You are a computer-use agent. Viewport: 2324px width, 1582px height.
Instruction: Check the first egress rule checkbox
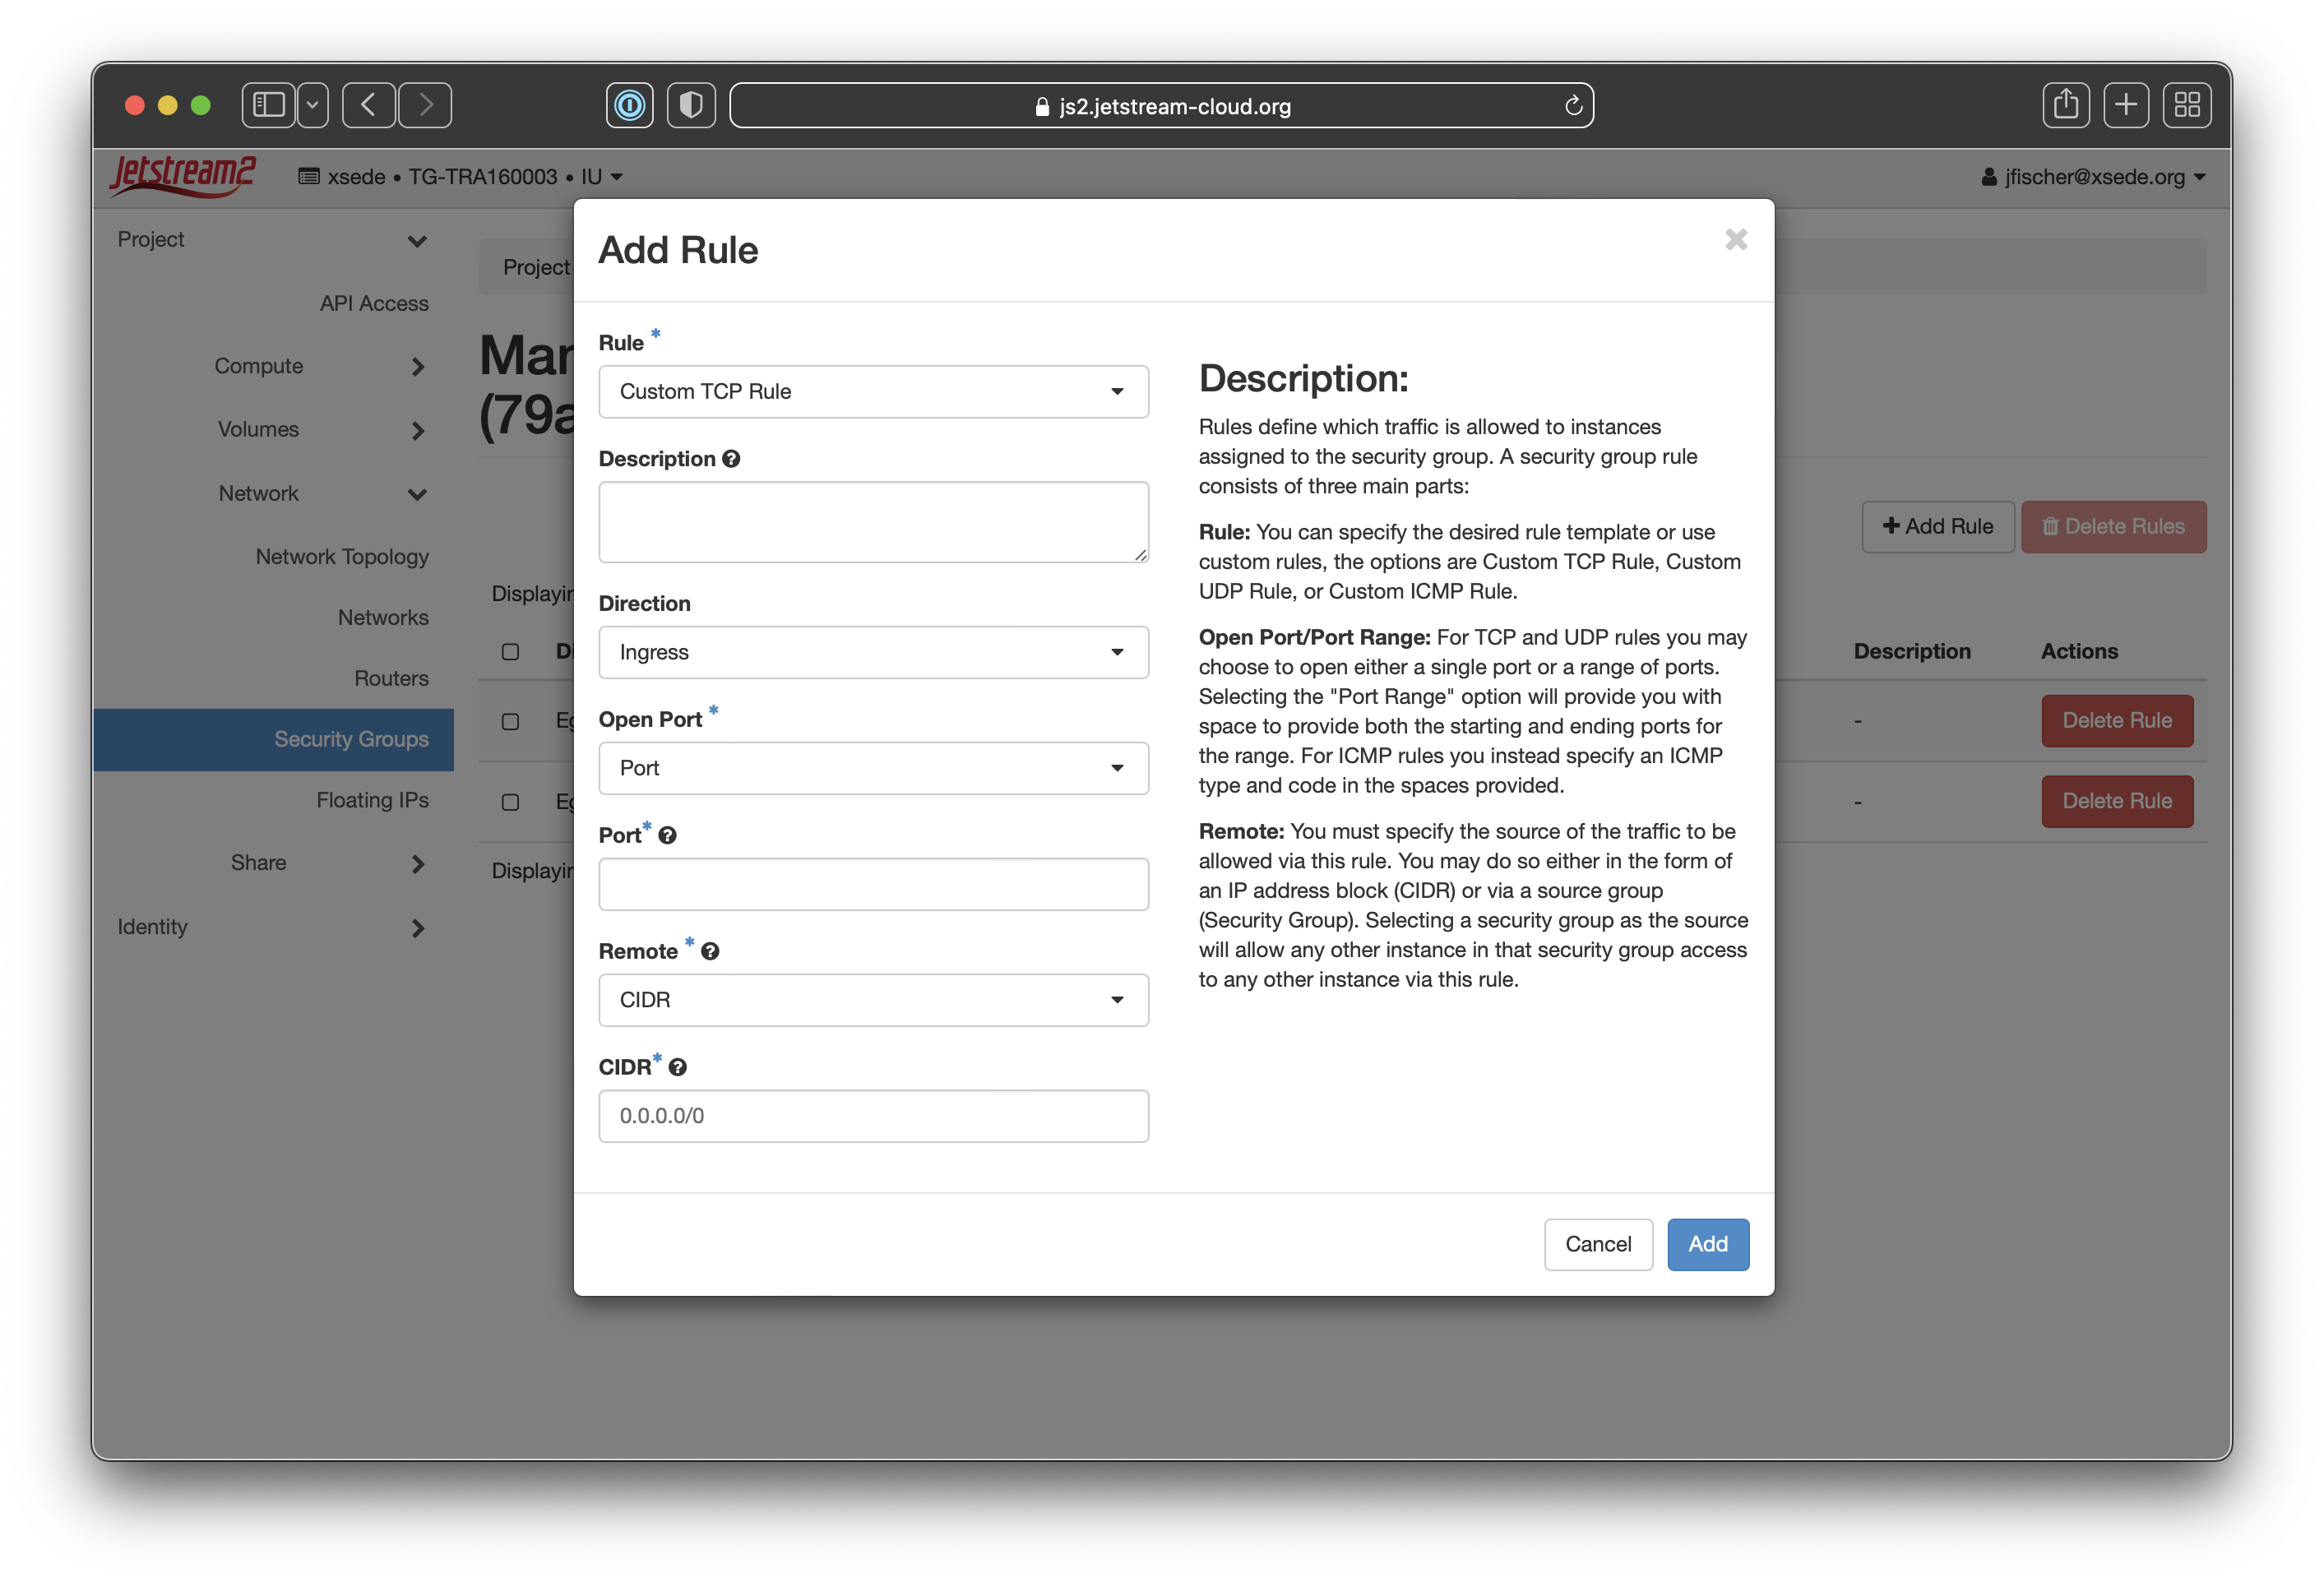(x=510, y=722)
